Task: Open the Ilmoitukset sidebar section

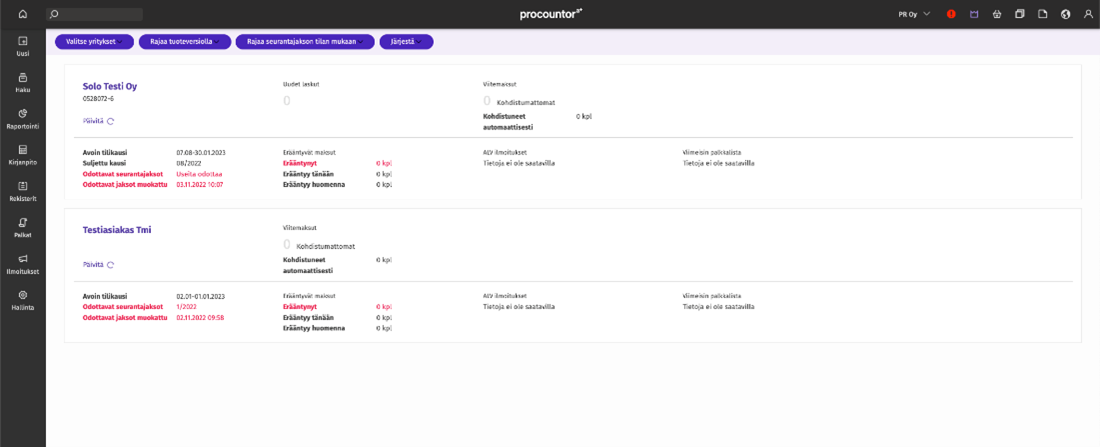Action: 23,264
